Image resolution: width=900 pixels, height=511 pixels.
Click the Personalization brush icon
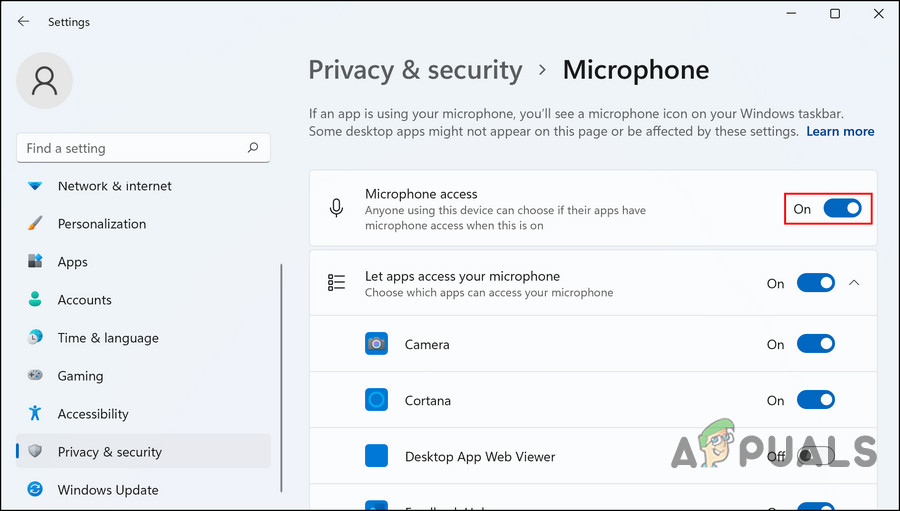tap(36, 224)
